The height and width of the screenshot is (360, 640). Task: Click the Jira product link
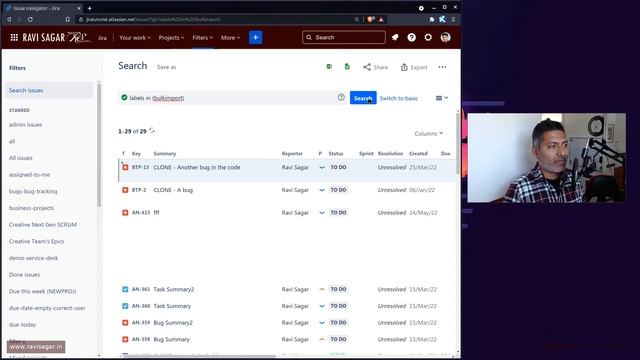click(102, 38)
